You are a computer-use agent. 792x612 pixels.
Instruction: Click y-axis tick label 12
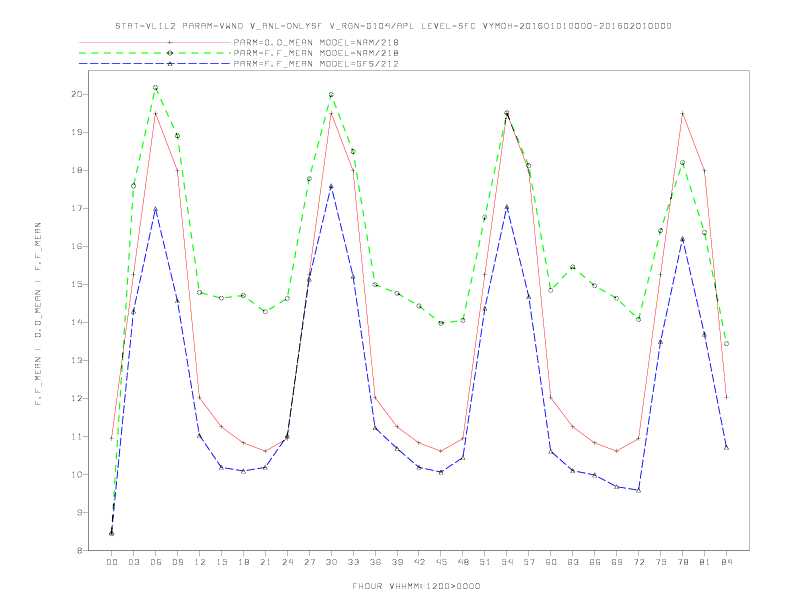pyautogui.click(x=77, y=398)
